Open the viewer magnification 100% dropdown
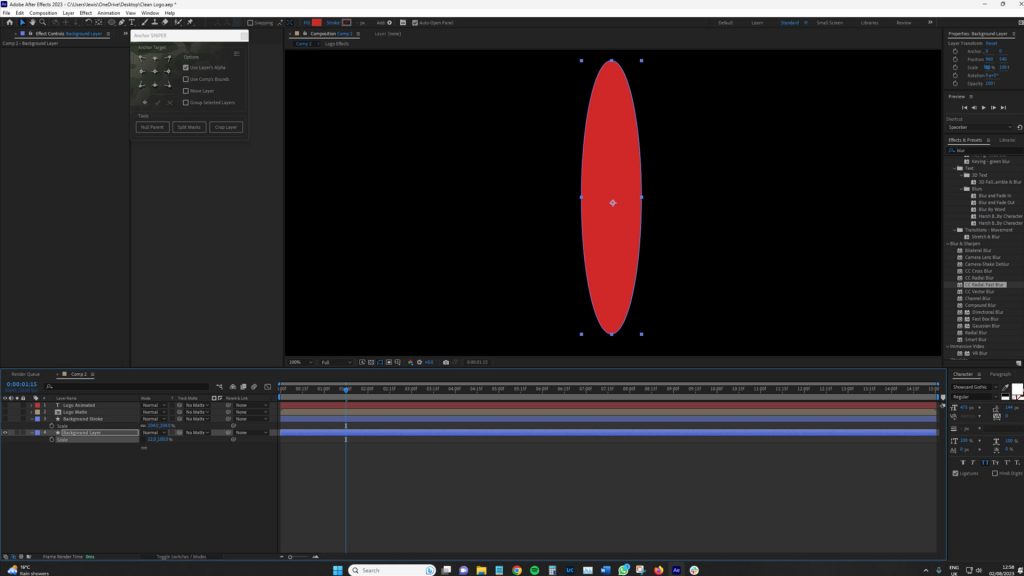 click(x=300, y=362)
